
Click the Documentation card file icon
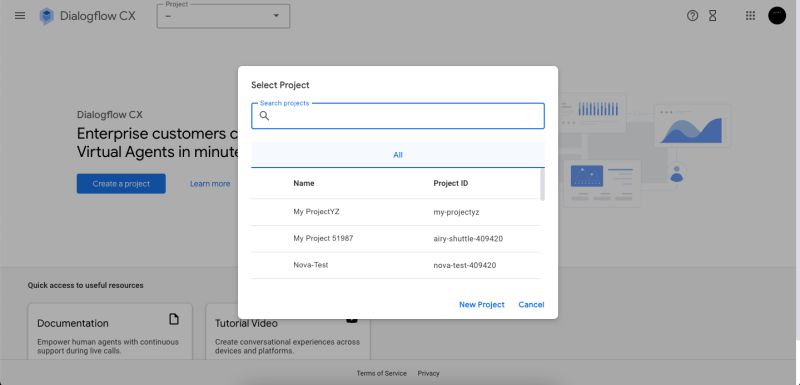coord(174,319)
